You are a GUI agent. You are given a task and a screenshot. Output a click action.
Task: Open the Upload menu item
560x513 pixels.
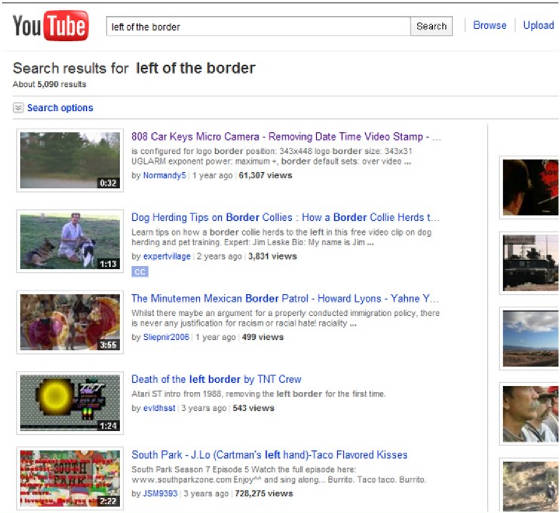coord(539,25)
